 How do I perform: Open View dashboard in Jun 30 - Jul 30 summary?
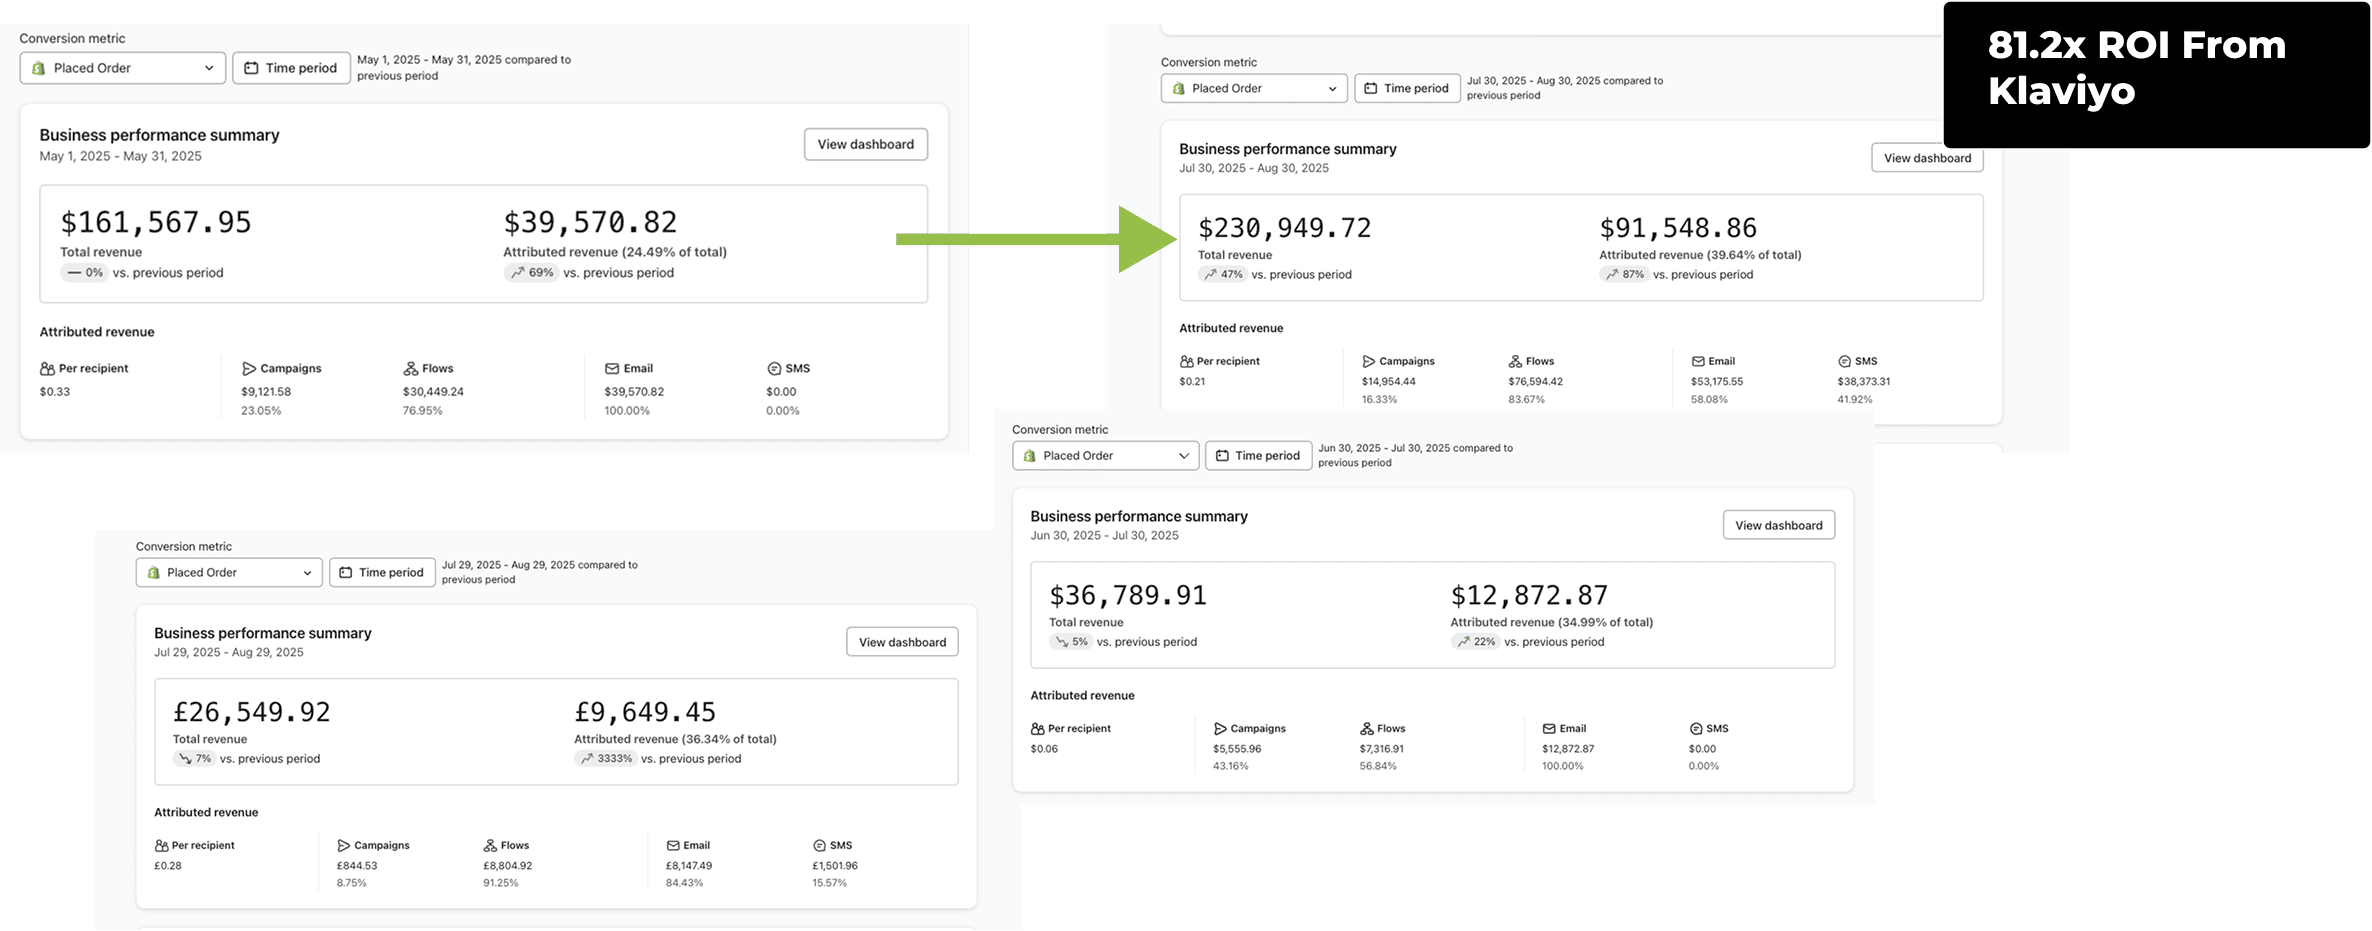[x=1779, y=525]
